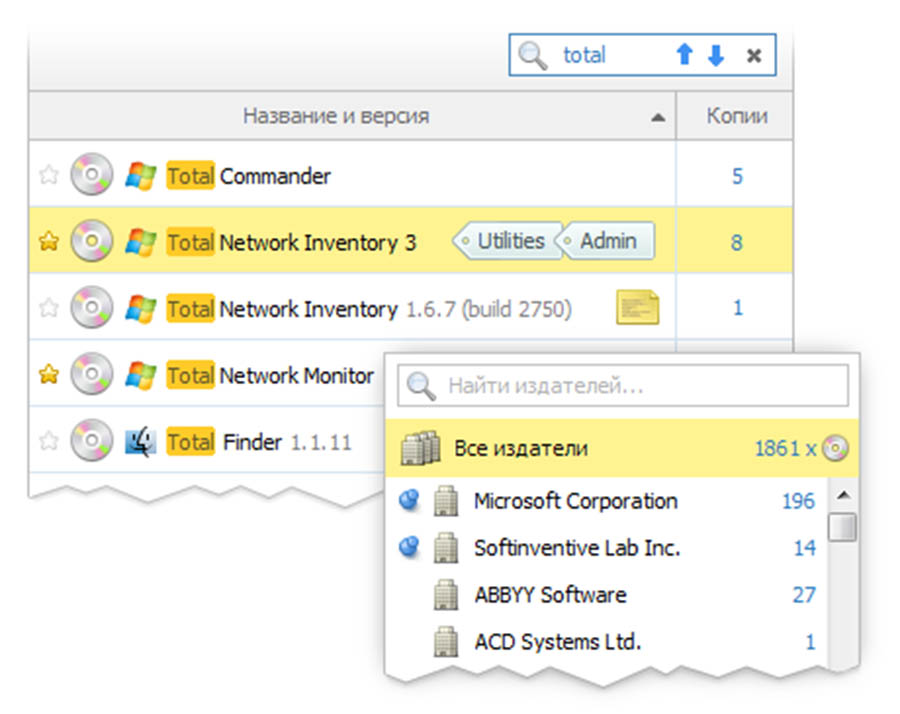Toggle favorite star for Total Commander
900x714 pixels.
click(48, 176)
